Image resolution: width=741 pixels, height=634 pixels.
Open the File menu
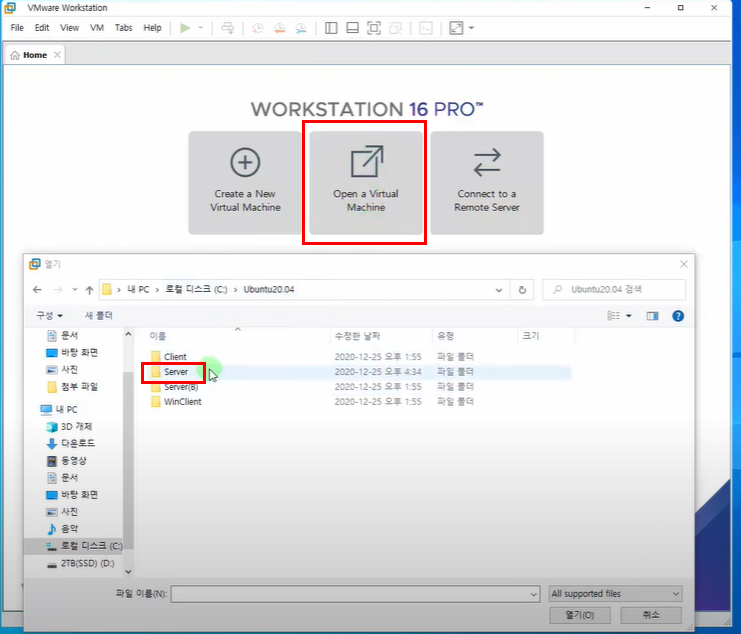point(17,28)
